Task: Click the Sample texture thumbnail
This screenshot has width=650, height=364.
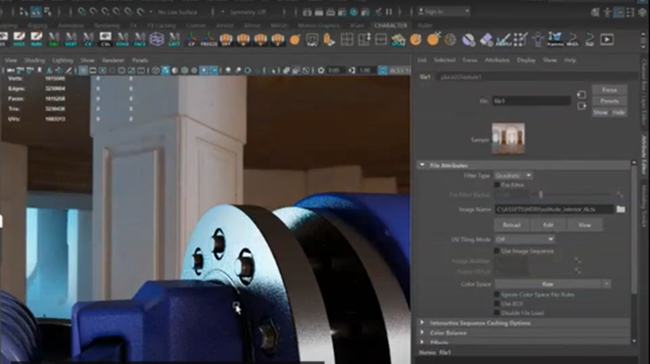Action: tap(508, 138)
